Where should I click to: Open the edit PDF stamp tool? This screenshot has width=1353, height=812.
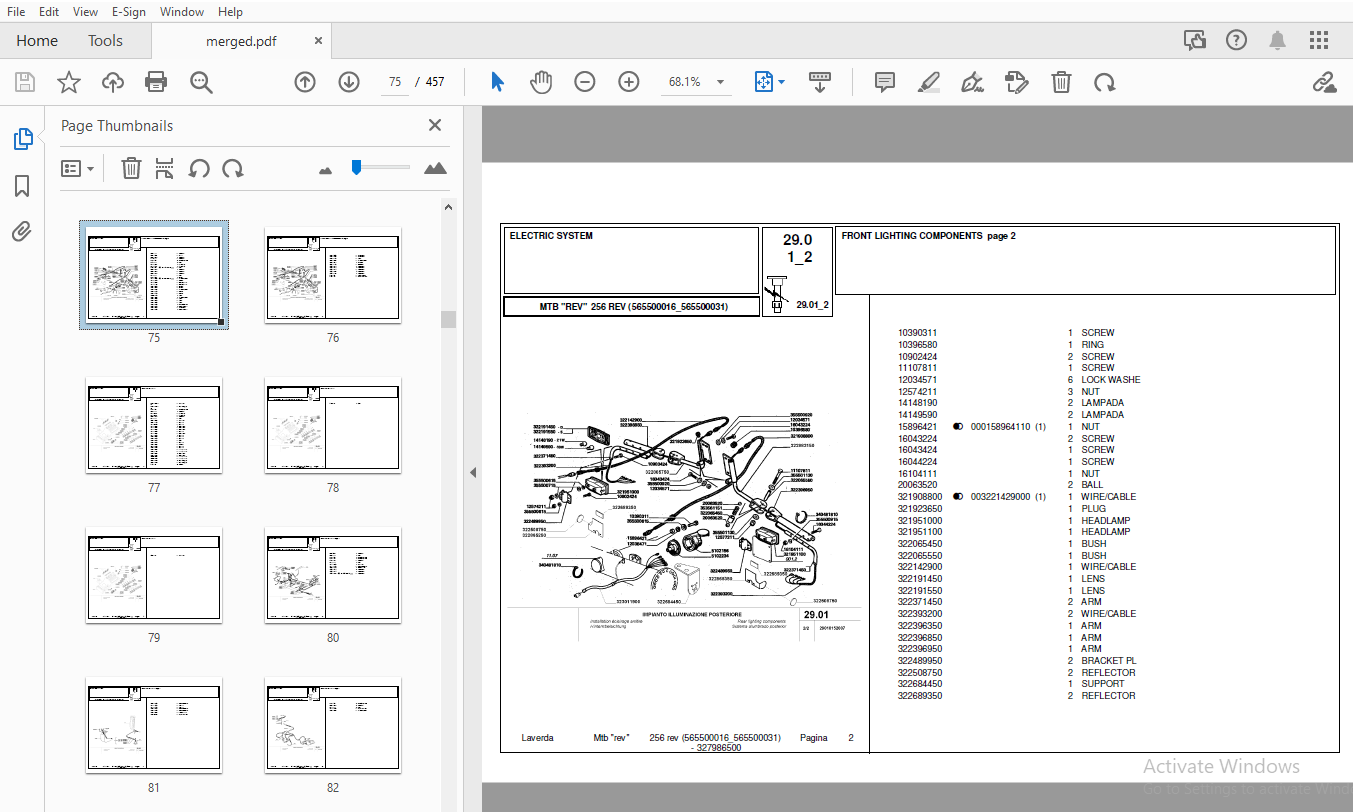[x=1017, y=82]
